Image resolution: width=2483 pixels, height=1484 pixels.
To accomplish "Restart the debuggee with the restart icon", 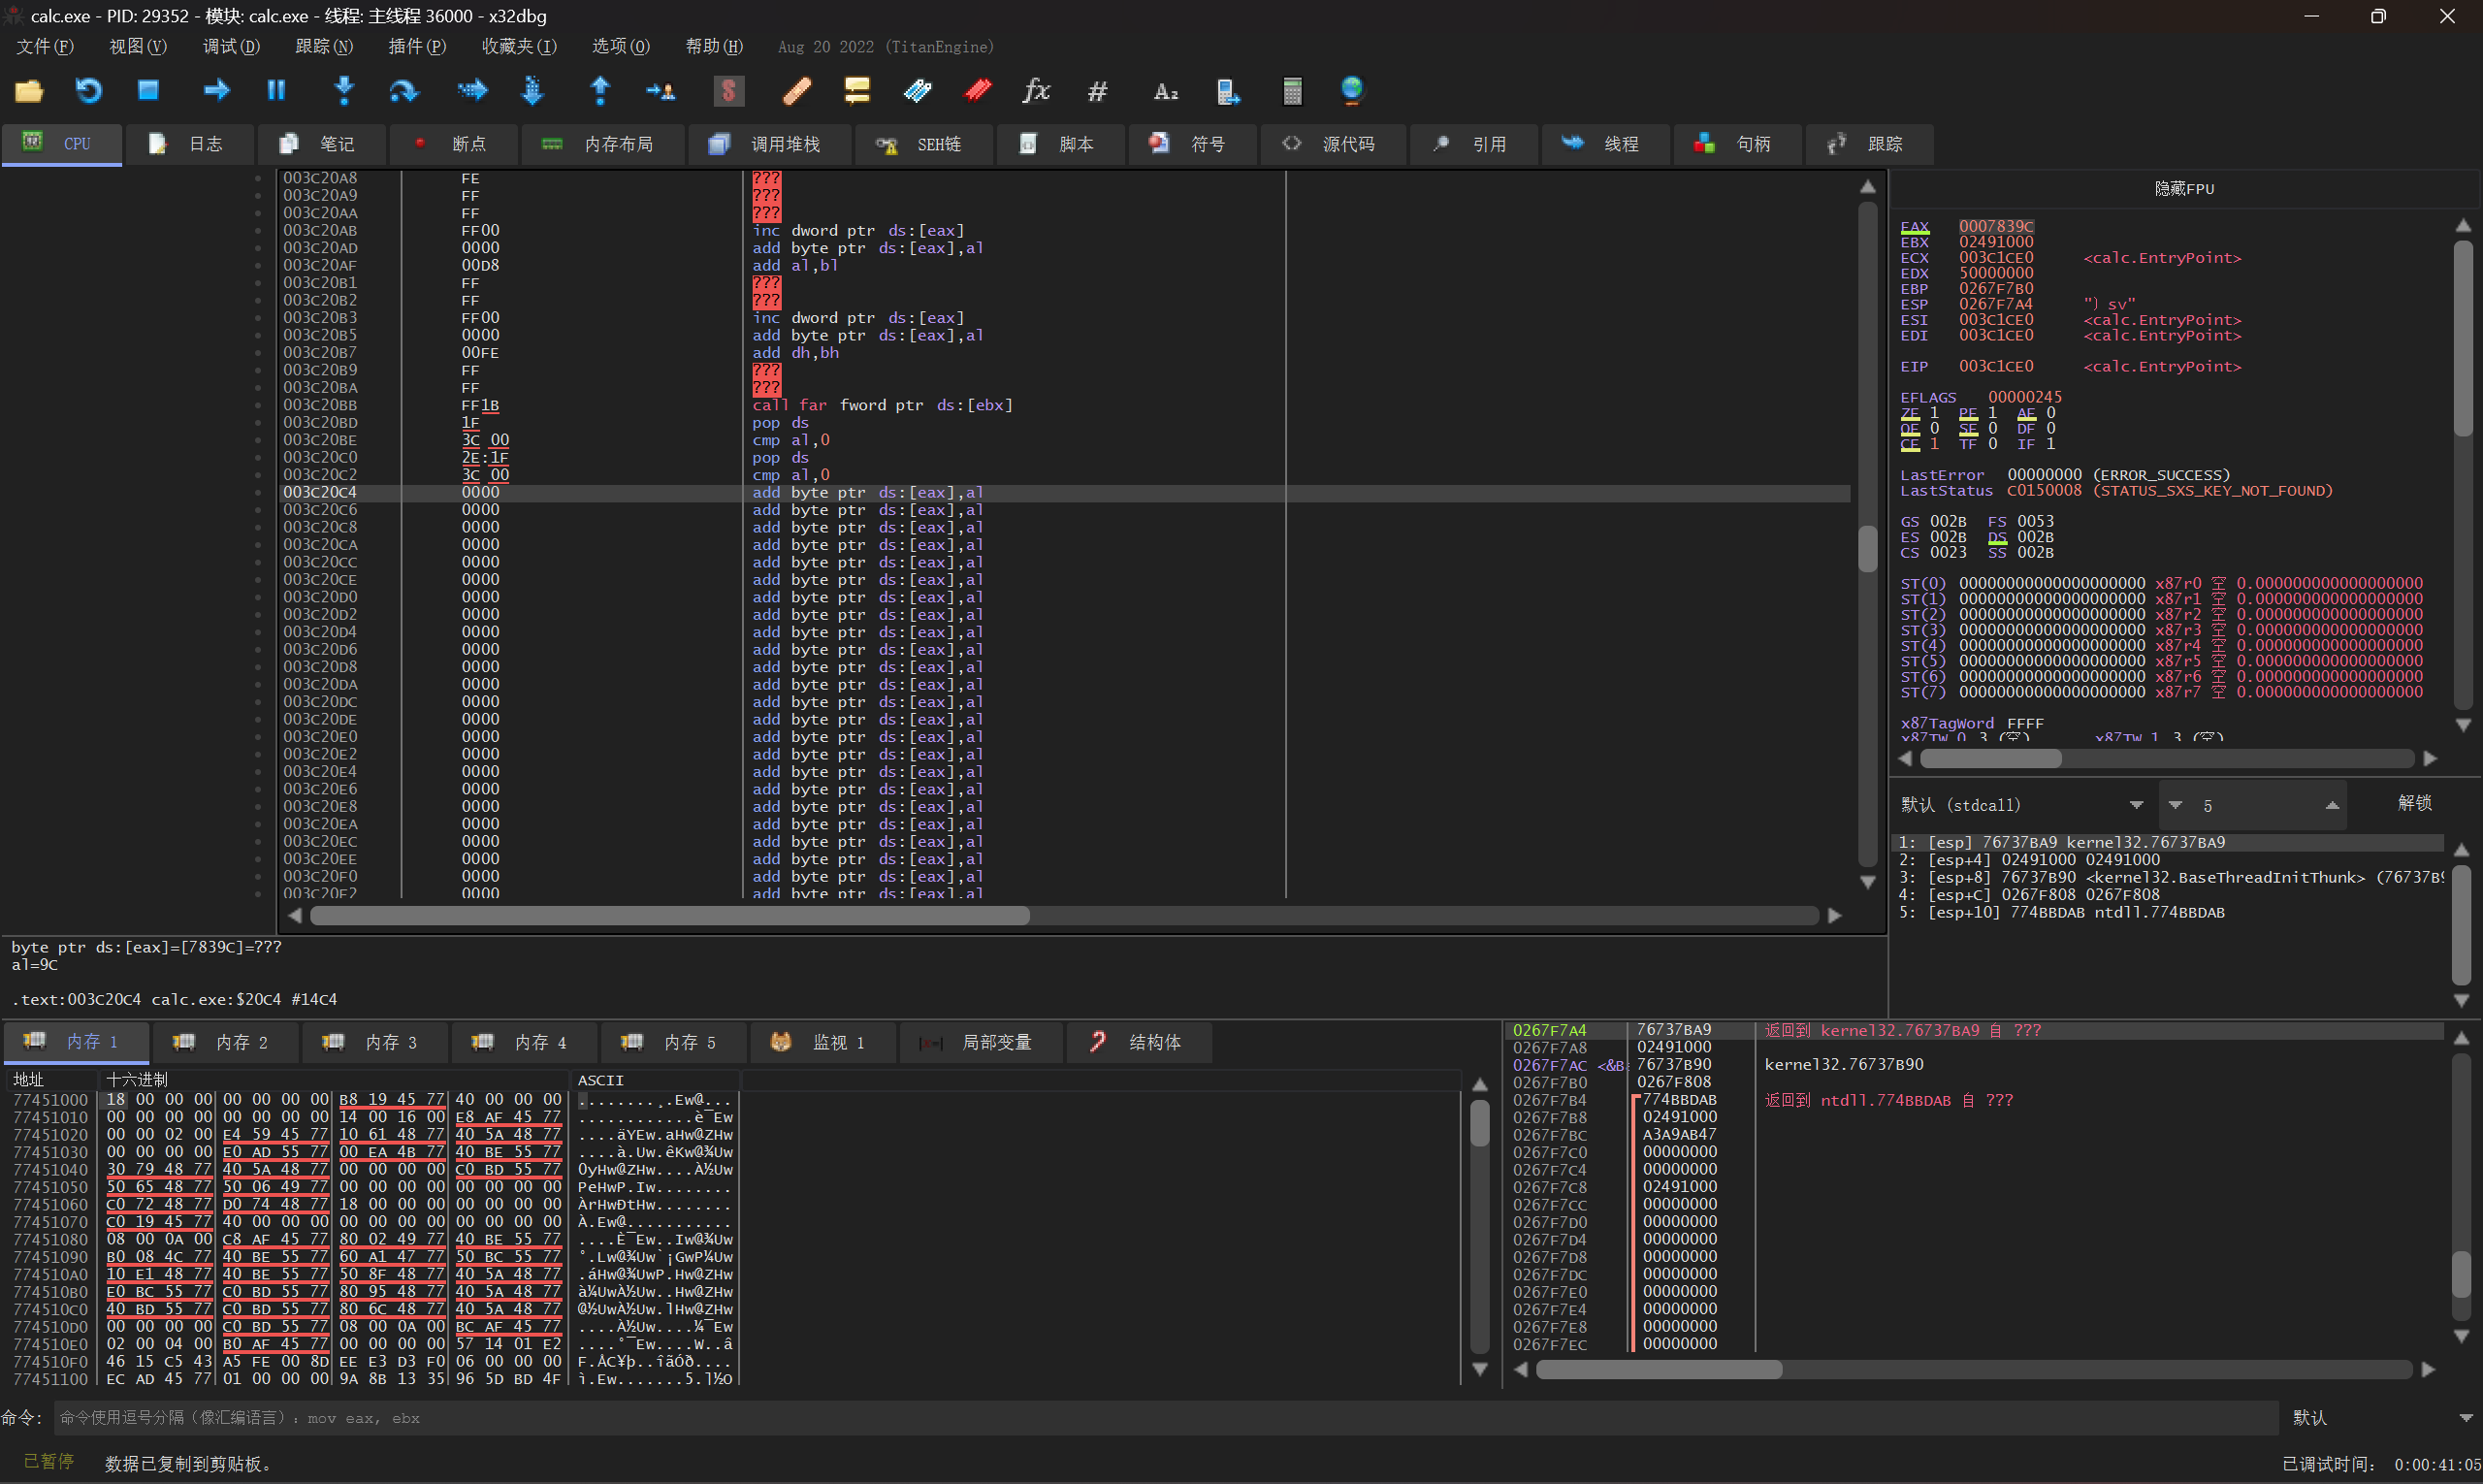I will point(89,92).
